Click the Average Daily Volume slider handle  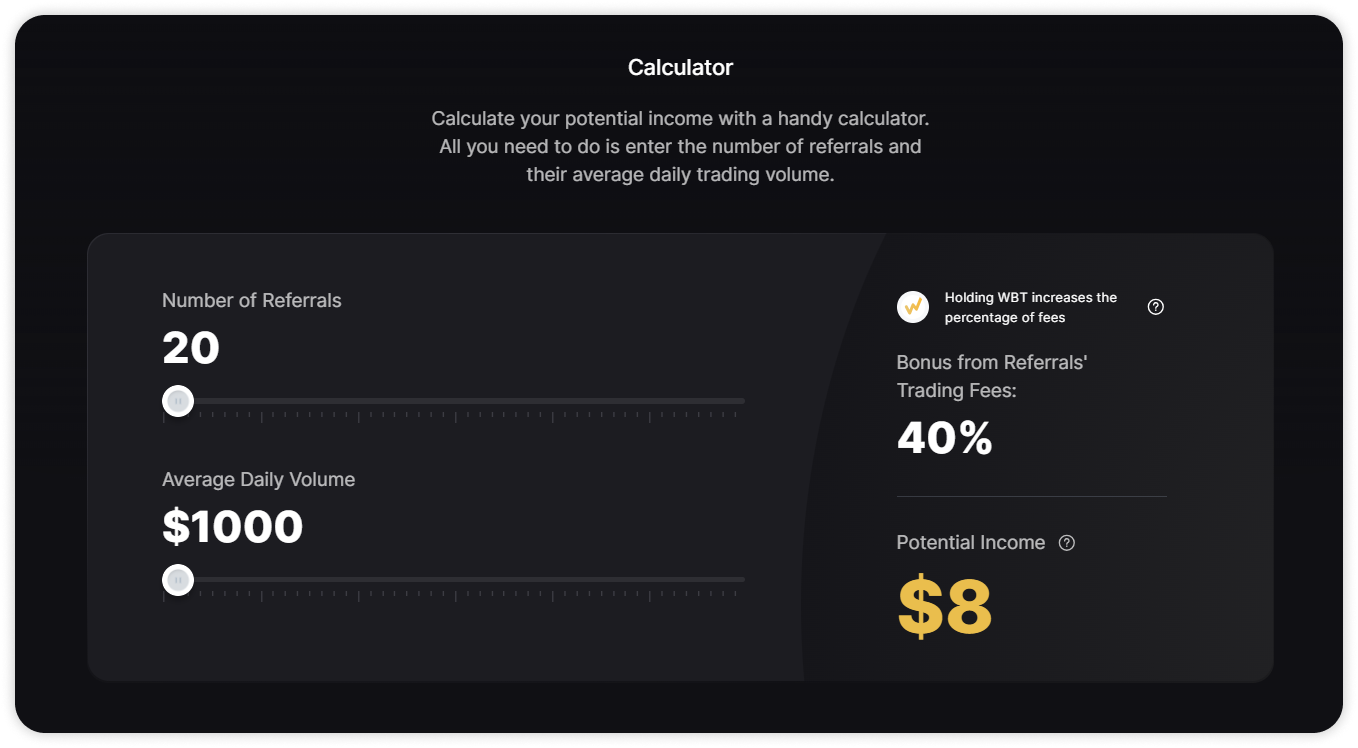pos(178,580)
